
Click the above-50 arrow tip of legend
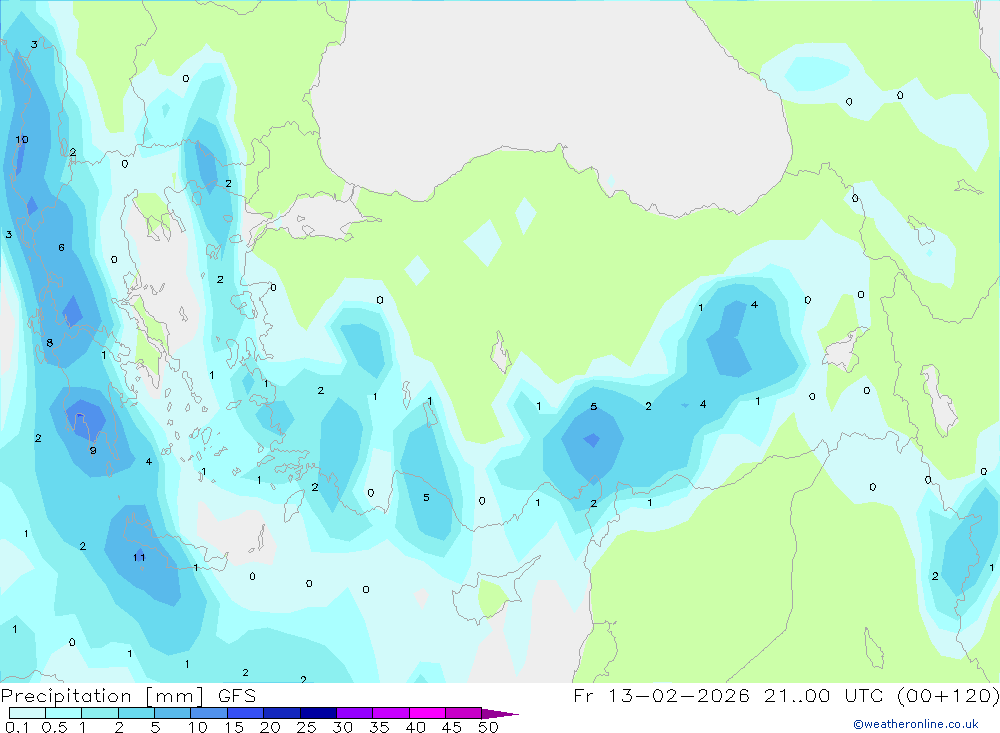click(x=500, y=714)
